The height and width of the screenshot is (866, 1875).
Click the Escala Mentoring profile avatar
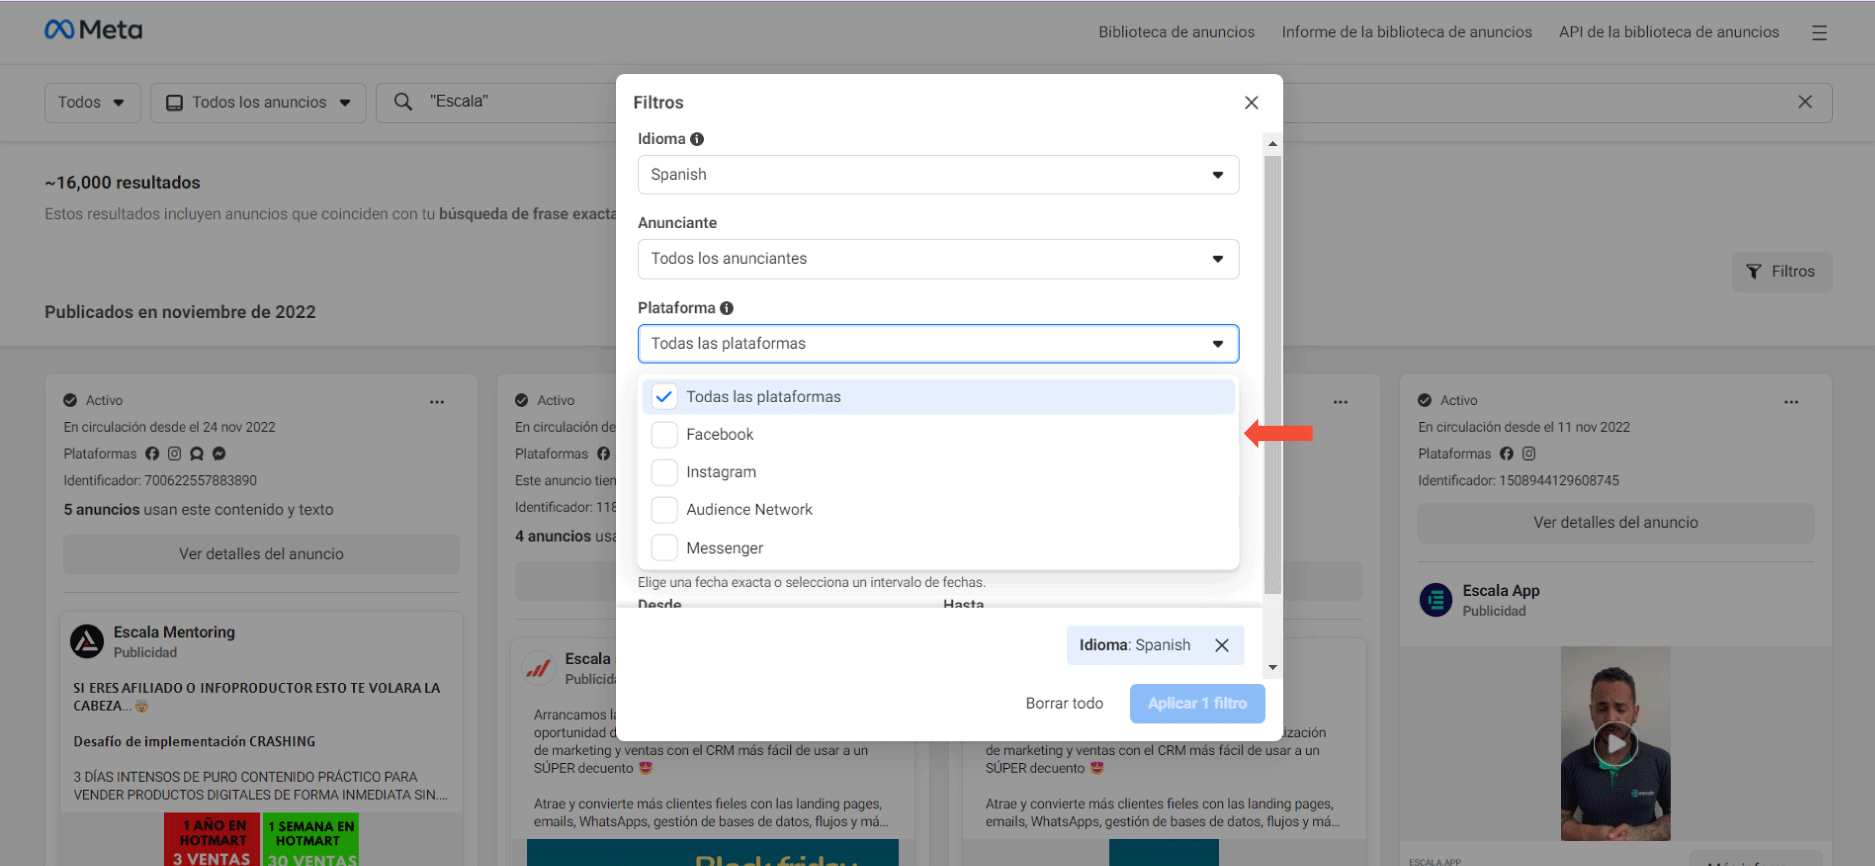[87, 641]
